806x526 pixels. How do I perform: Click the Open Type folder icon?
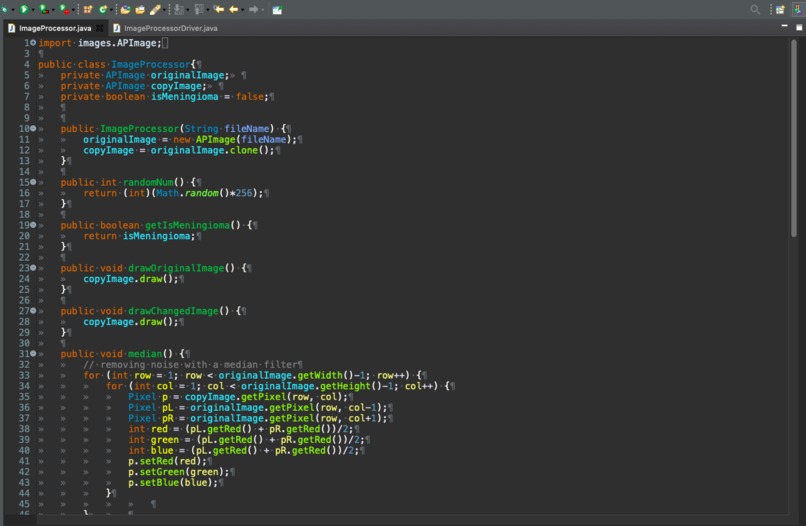pos(125,9)
